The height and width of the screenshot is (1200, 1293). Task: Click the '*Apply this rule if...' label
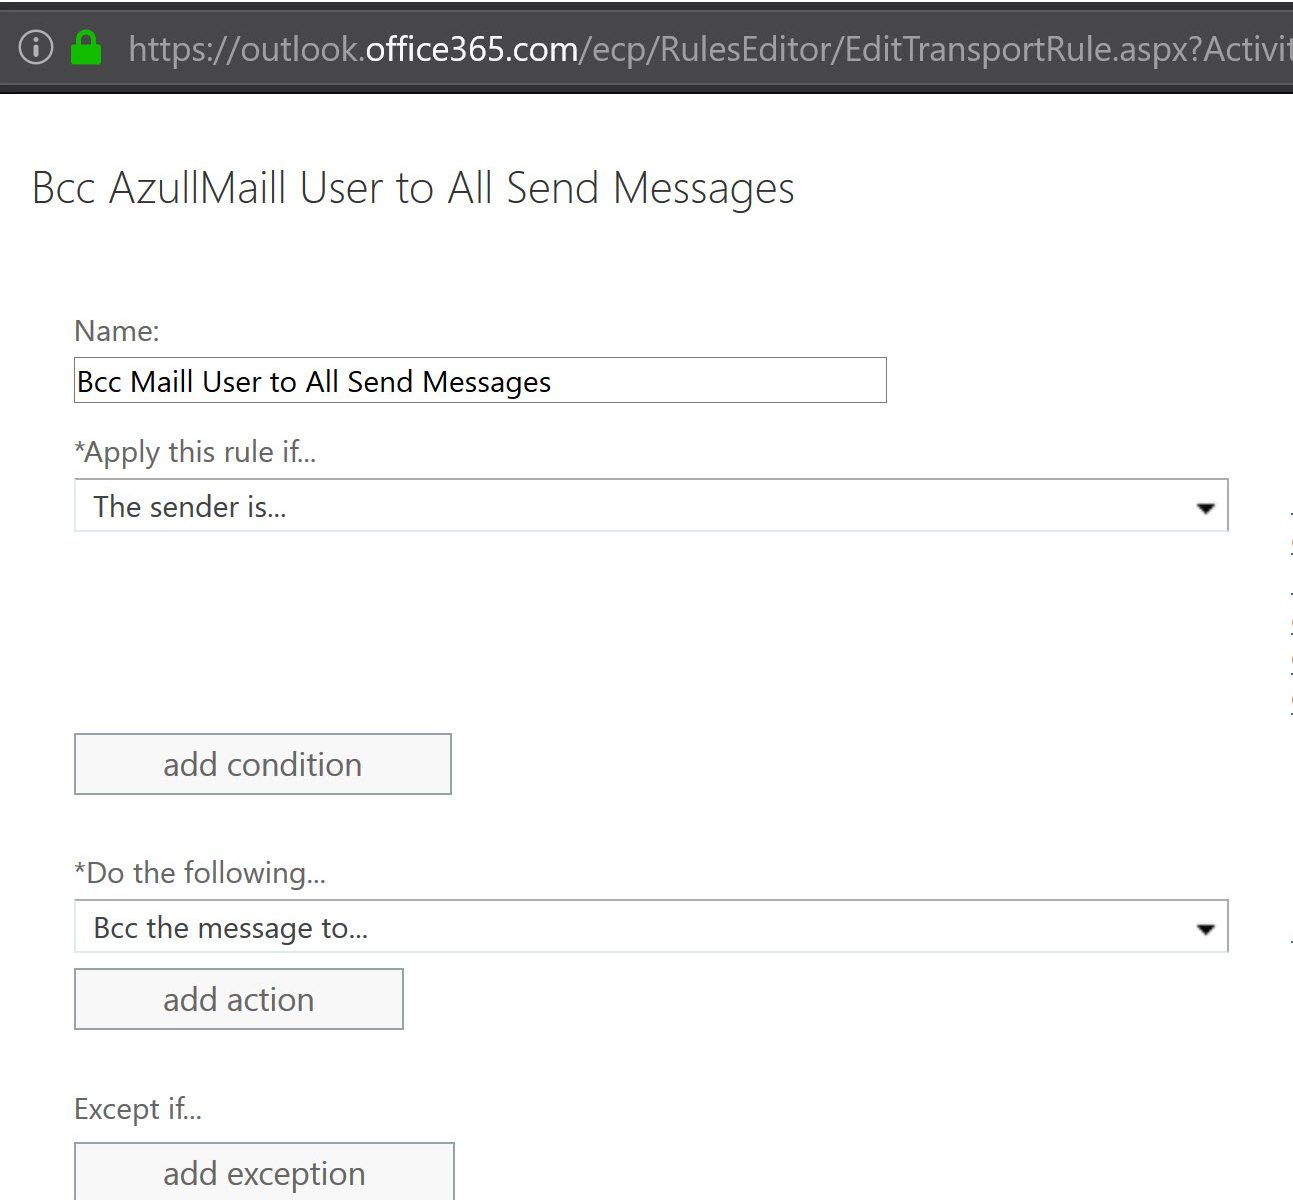point(195,452)
